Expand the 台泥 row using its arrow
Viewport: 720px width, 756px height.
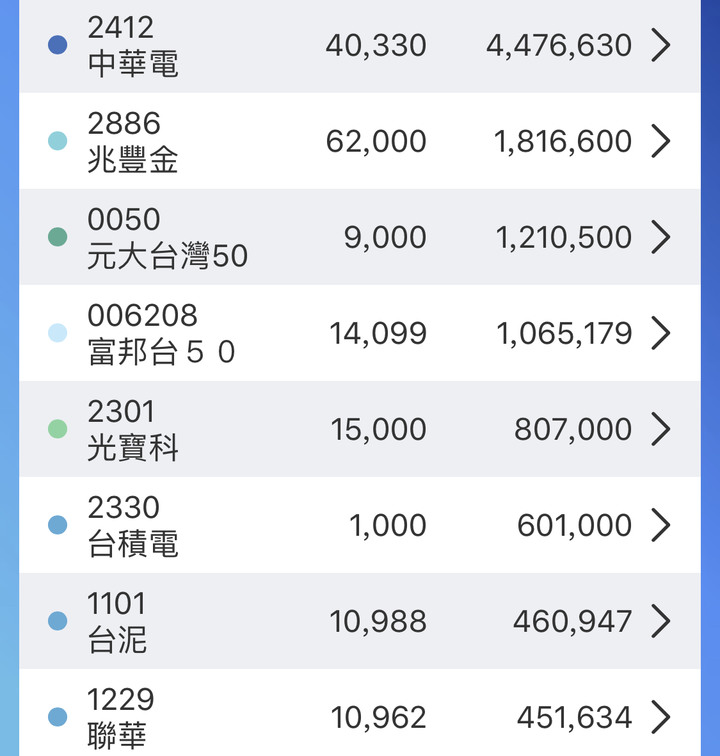pyautogui.click(x=660, y=621)
